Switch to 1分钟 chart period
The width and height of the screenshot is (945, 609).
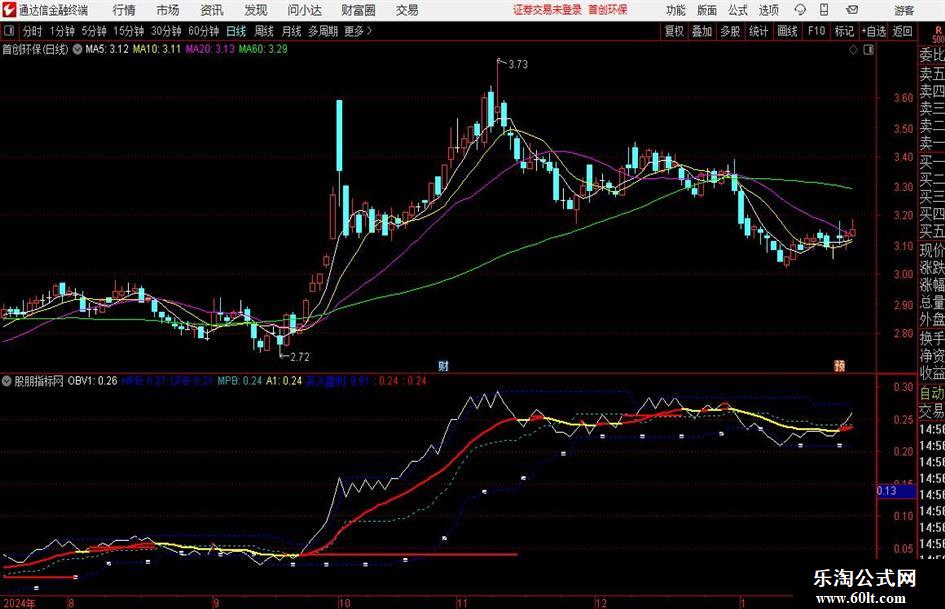[61, 31]
